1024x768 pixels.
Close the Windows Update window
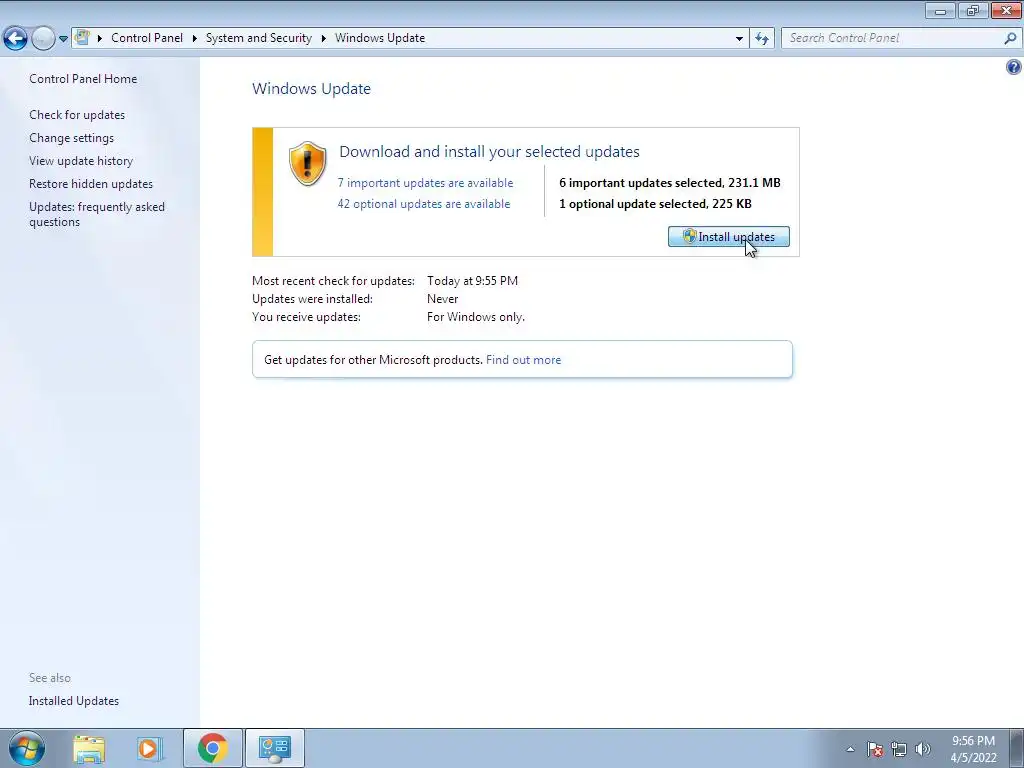tap(1006, 10)
